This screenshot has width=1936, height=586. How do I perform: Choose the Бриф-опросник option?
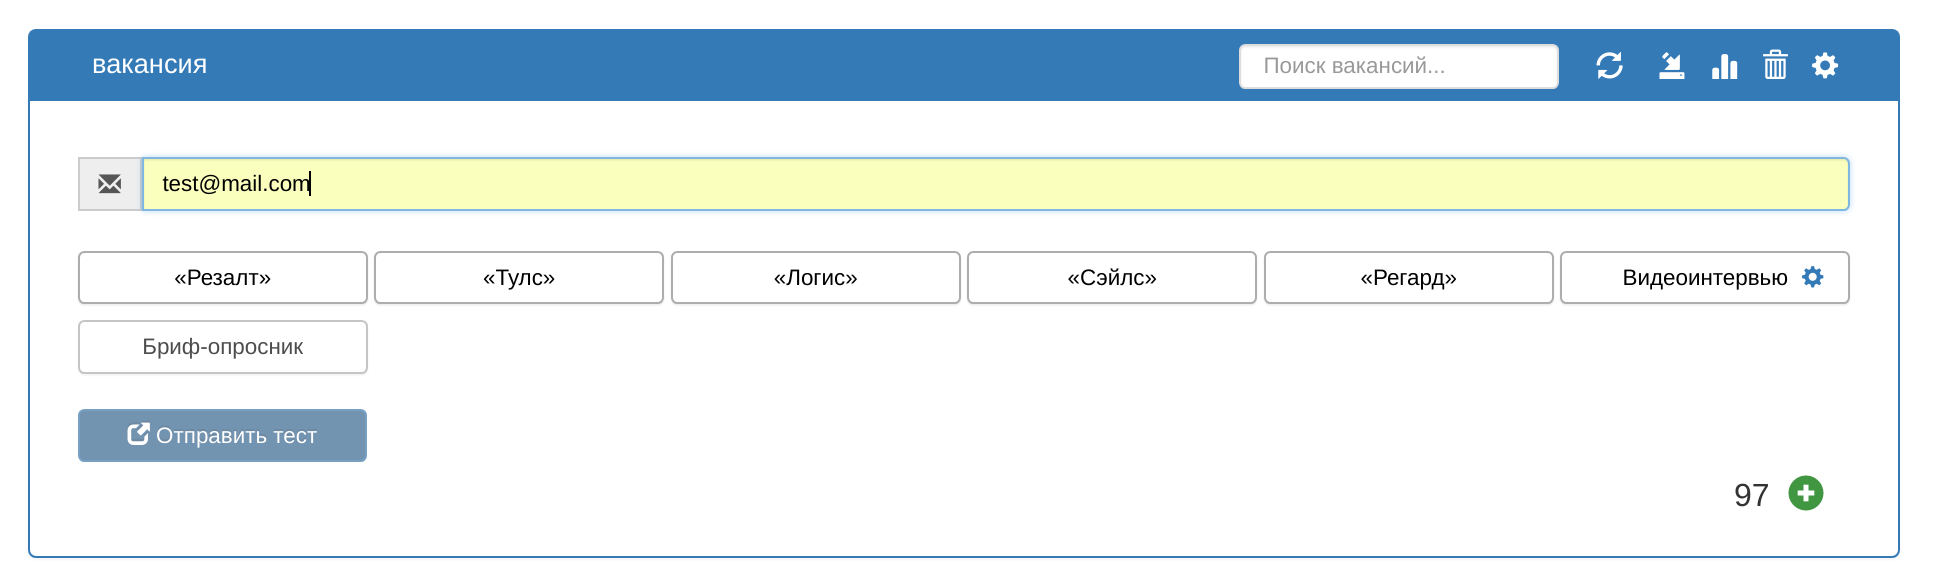[223, 347]
